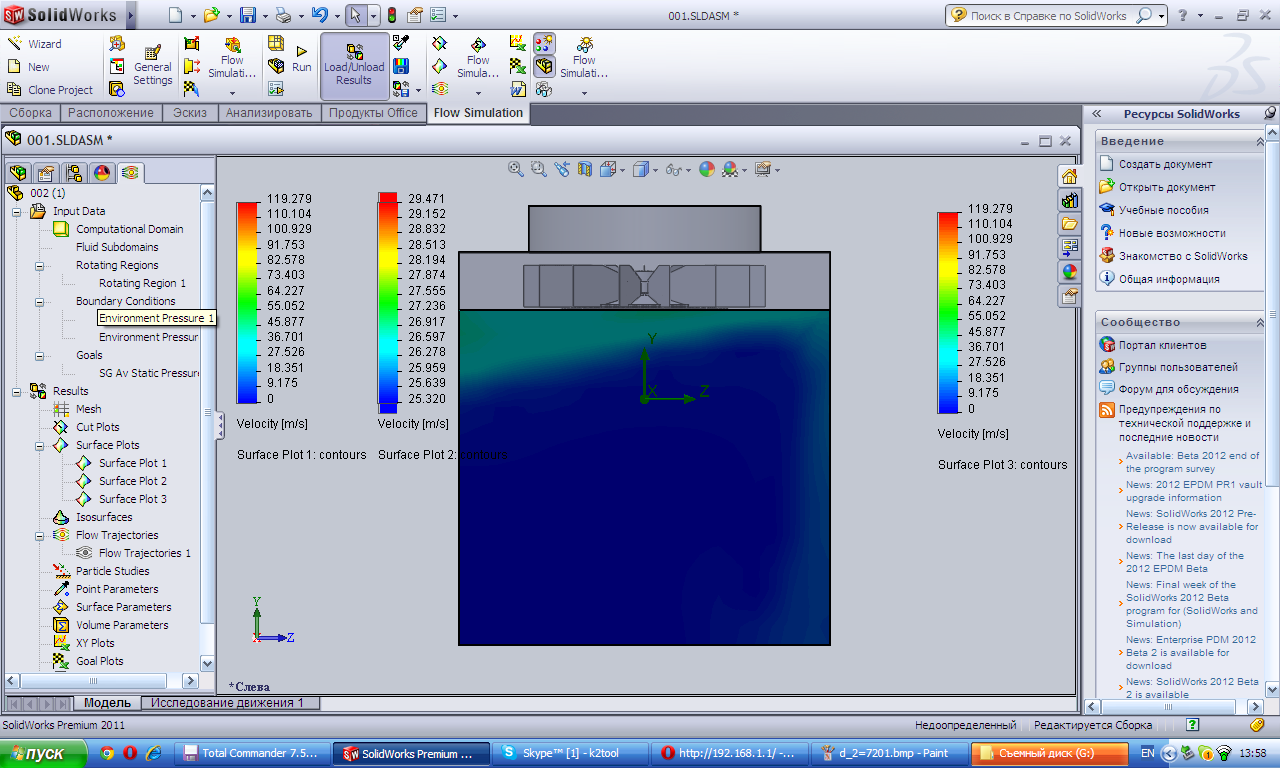Click the Run solver button

[x=301, y=59]
